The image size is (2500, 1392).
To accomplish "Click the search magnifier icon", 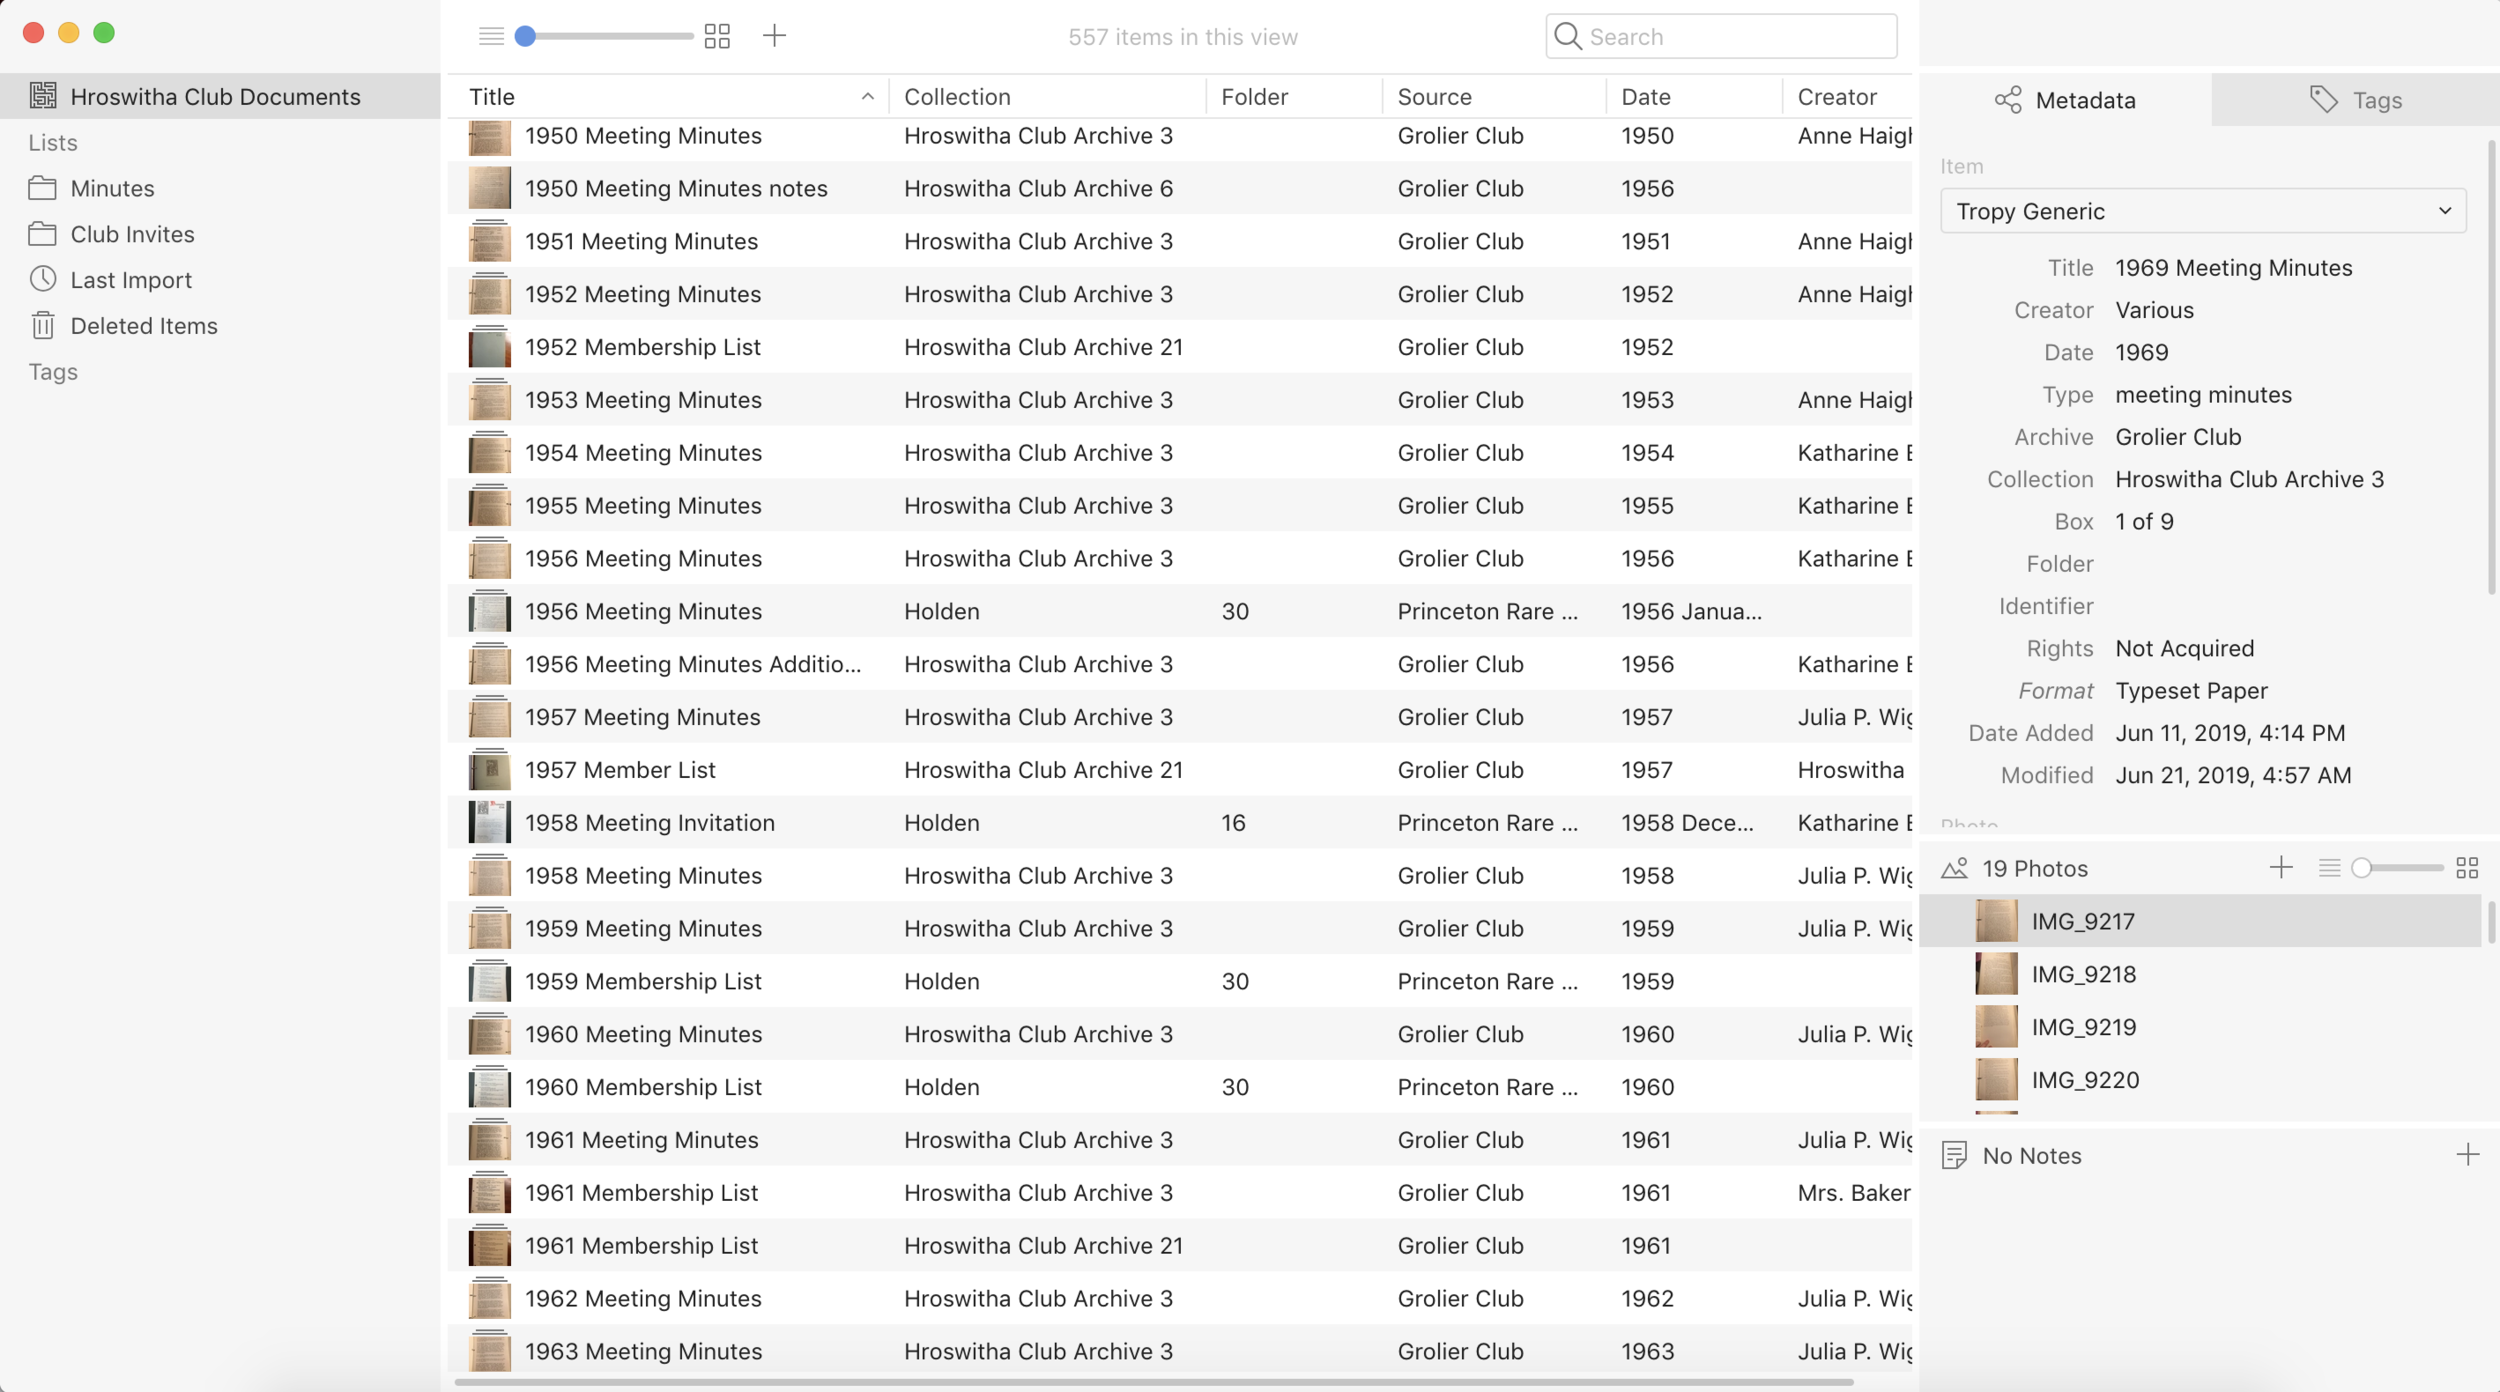I will (1568, 37).
